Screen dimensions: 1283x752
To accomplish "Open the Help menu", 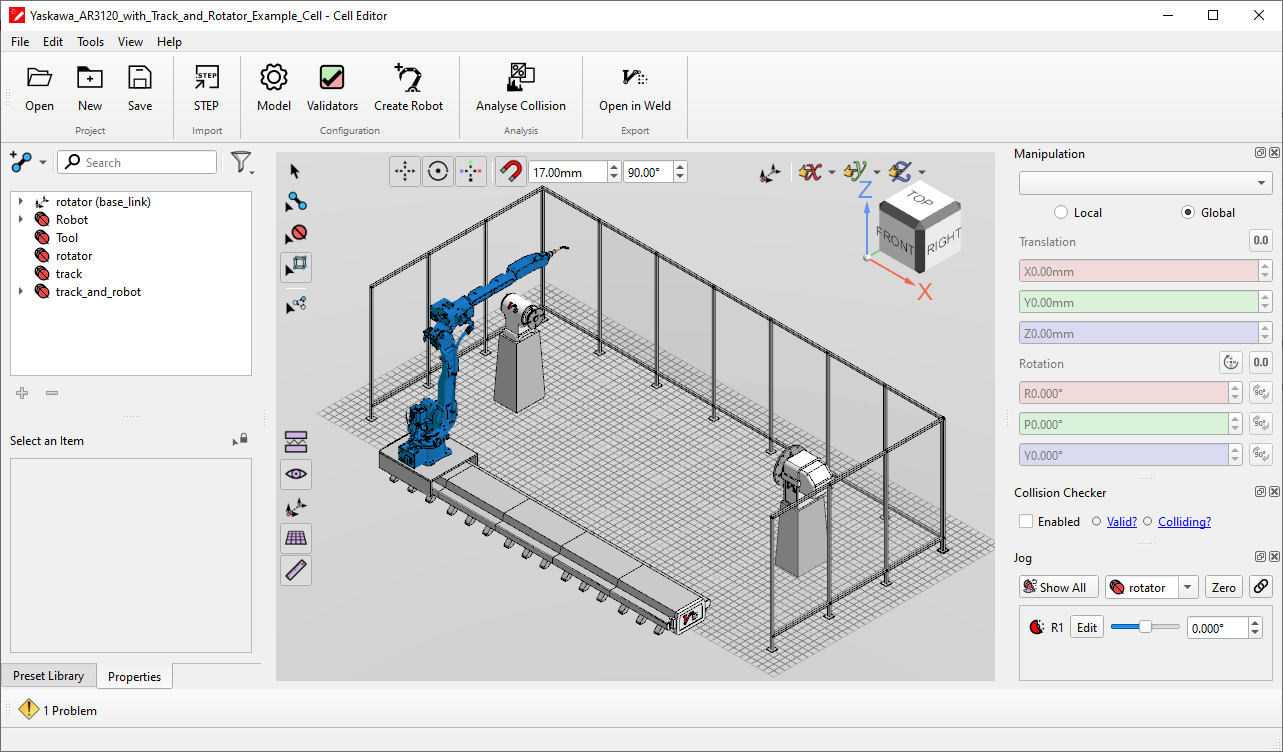I will pyautogui.click(x=169, y=42).
